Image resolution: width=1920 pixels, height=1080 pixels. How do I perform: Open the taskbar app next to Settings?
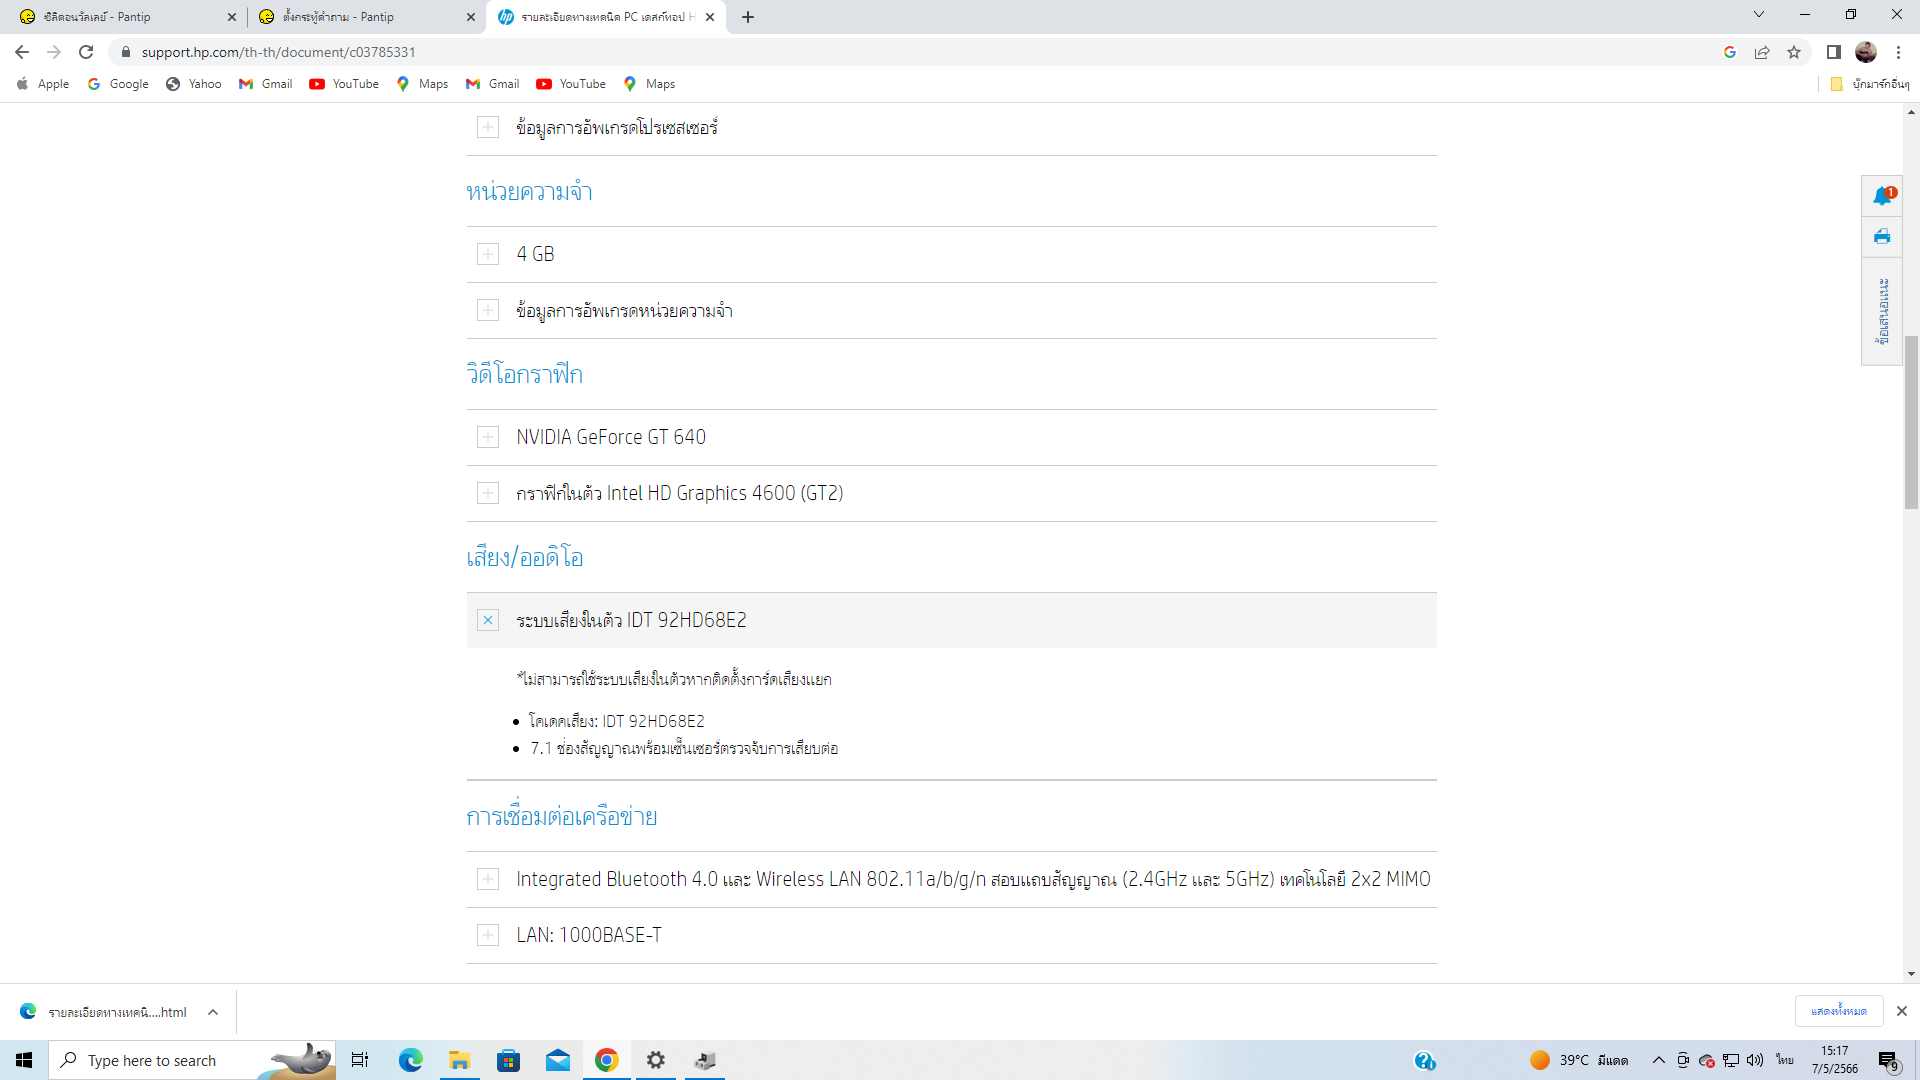click(x=705, y=1060)
